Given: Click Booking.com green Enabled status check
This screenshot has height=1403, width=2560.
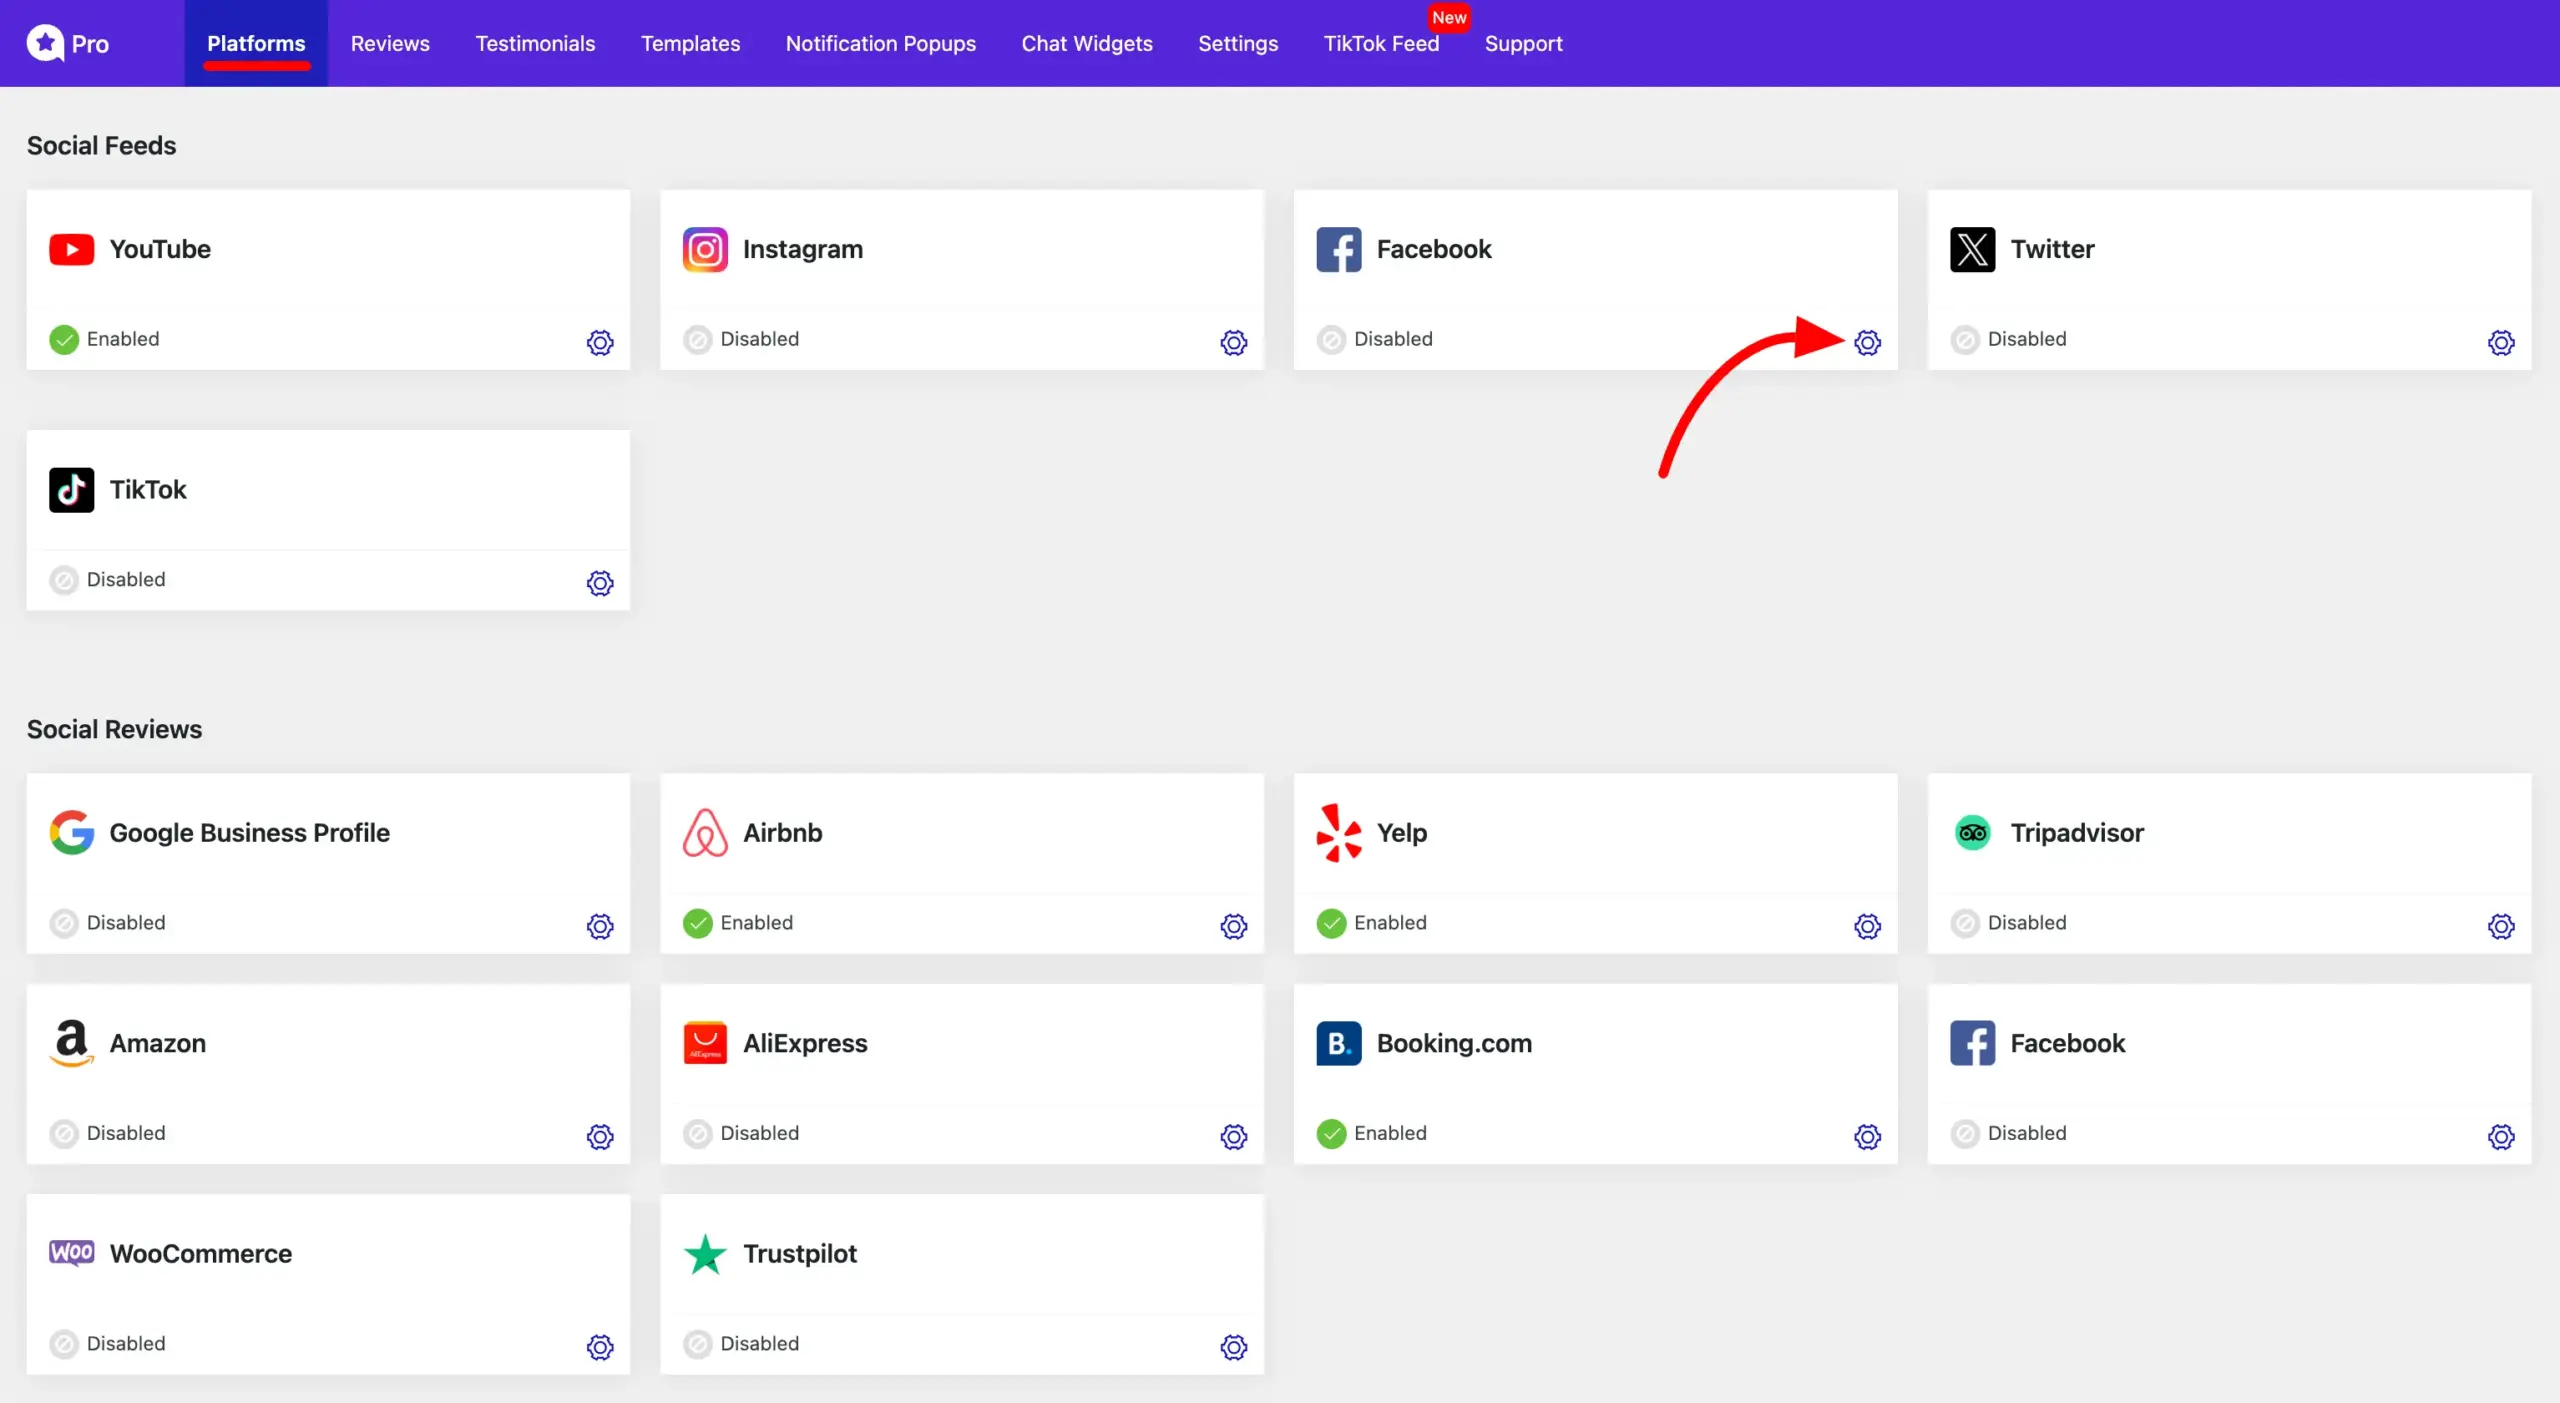Looking at the screenshot, I should (x=1331, y=1133).
